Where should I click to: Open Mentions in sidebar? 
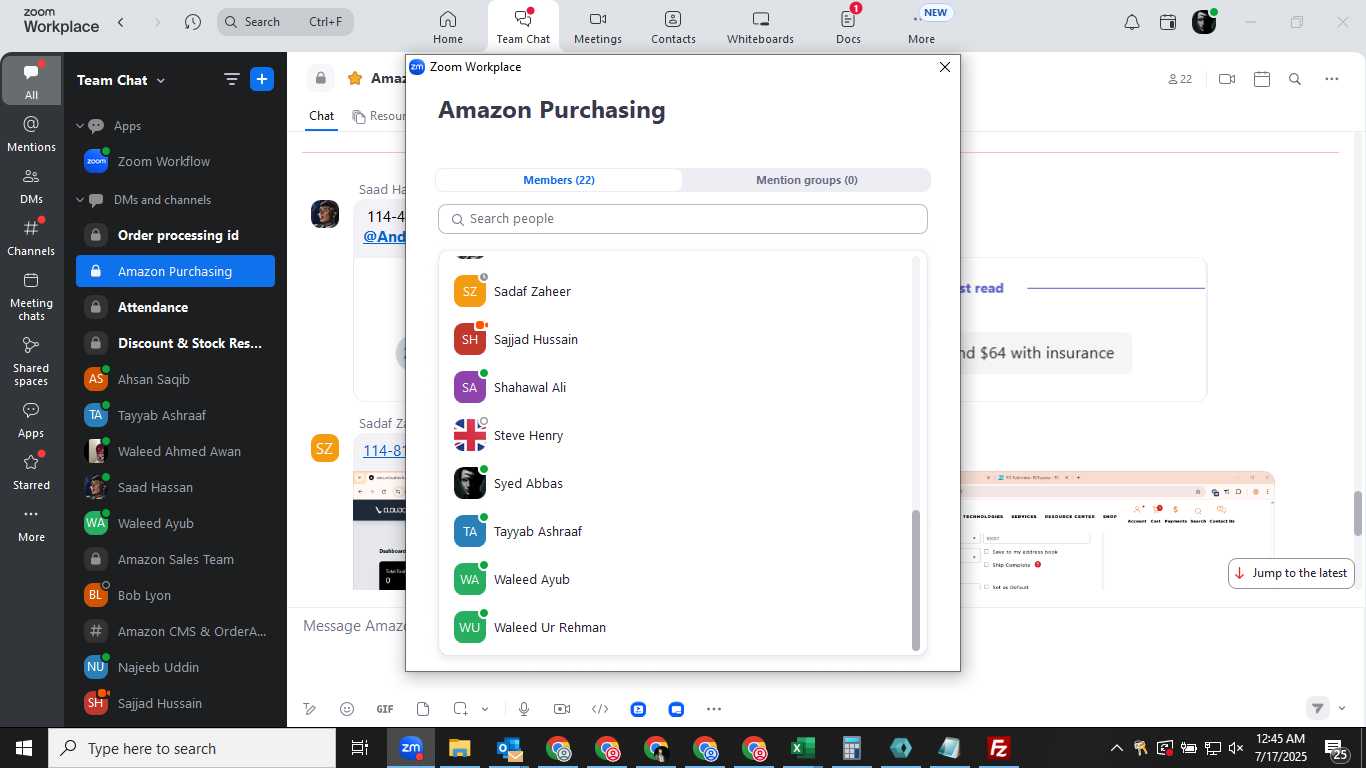tap(31, 134)
